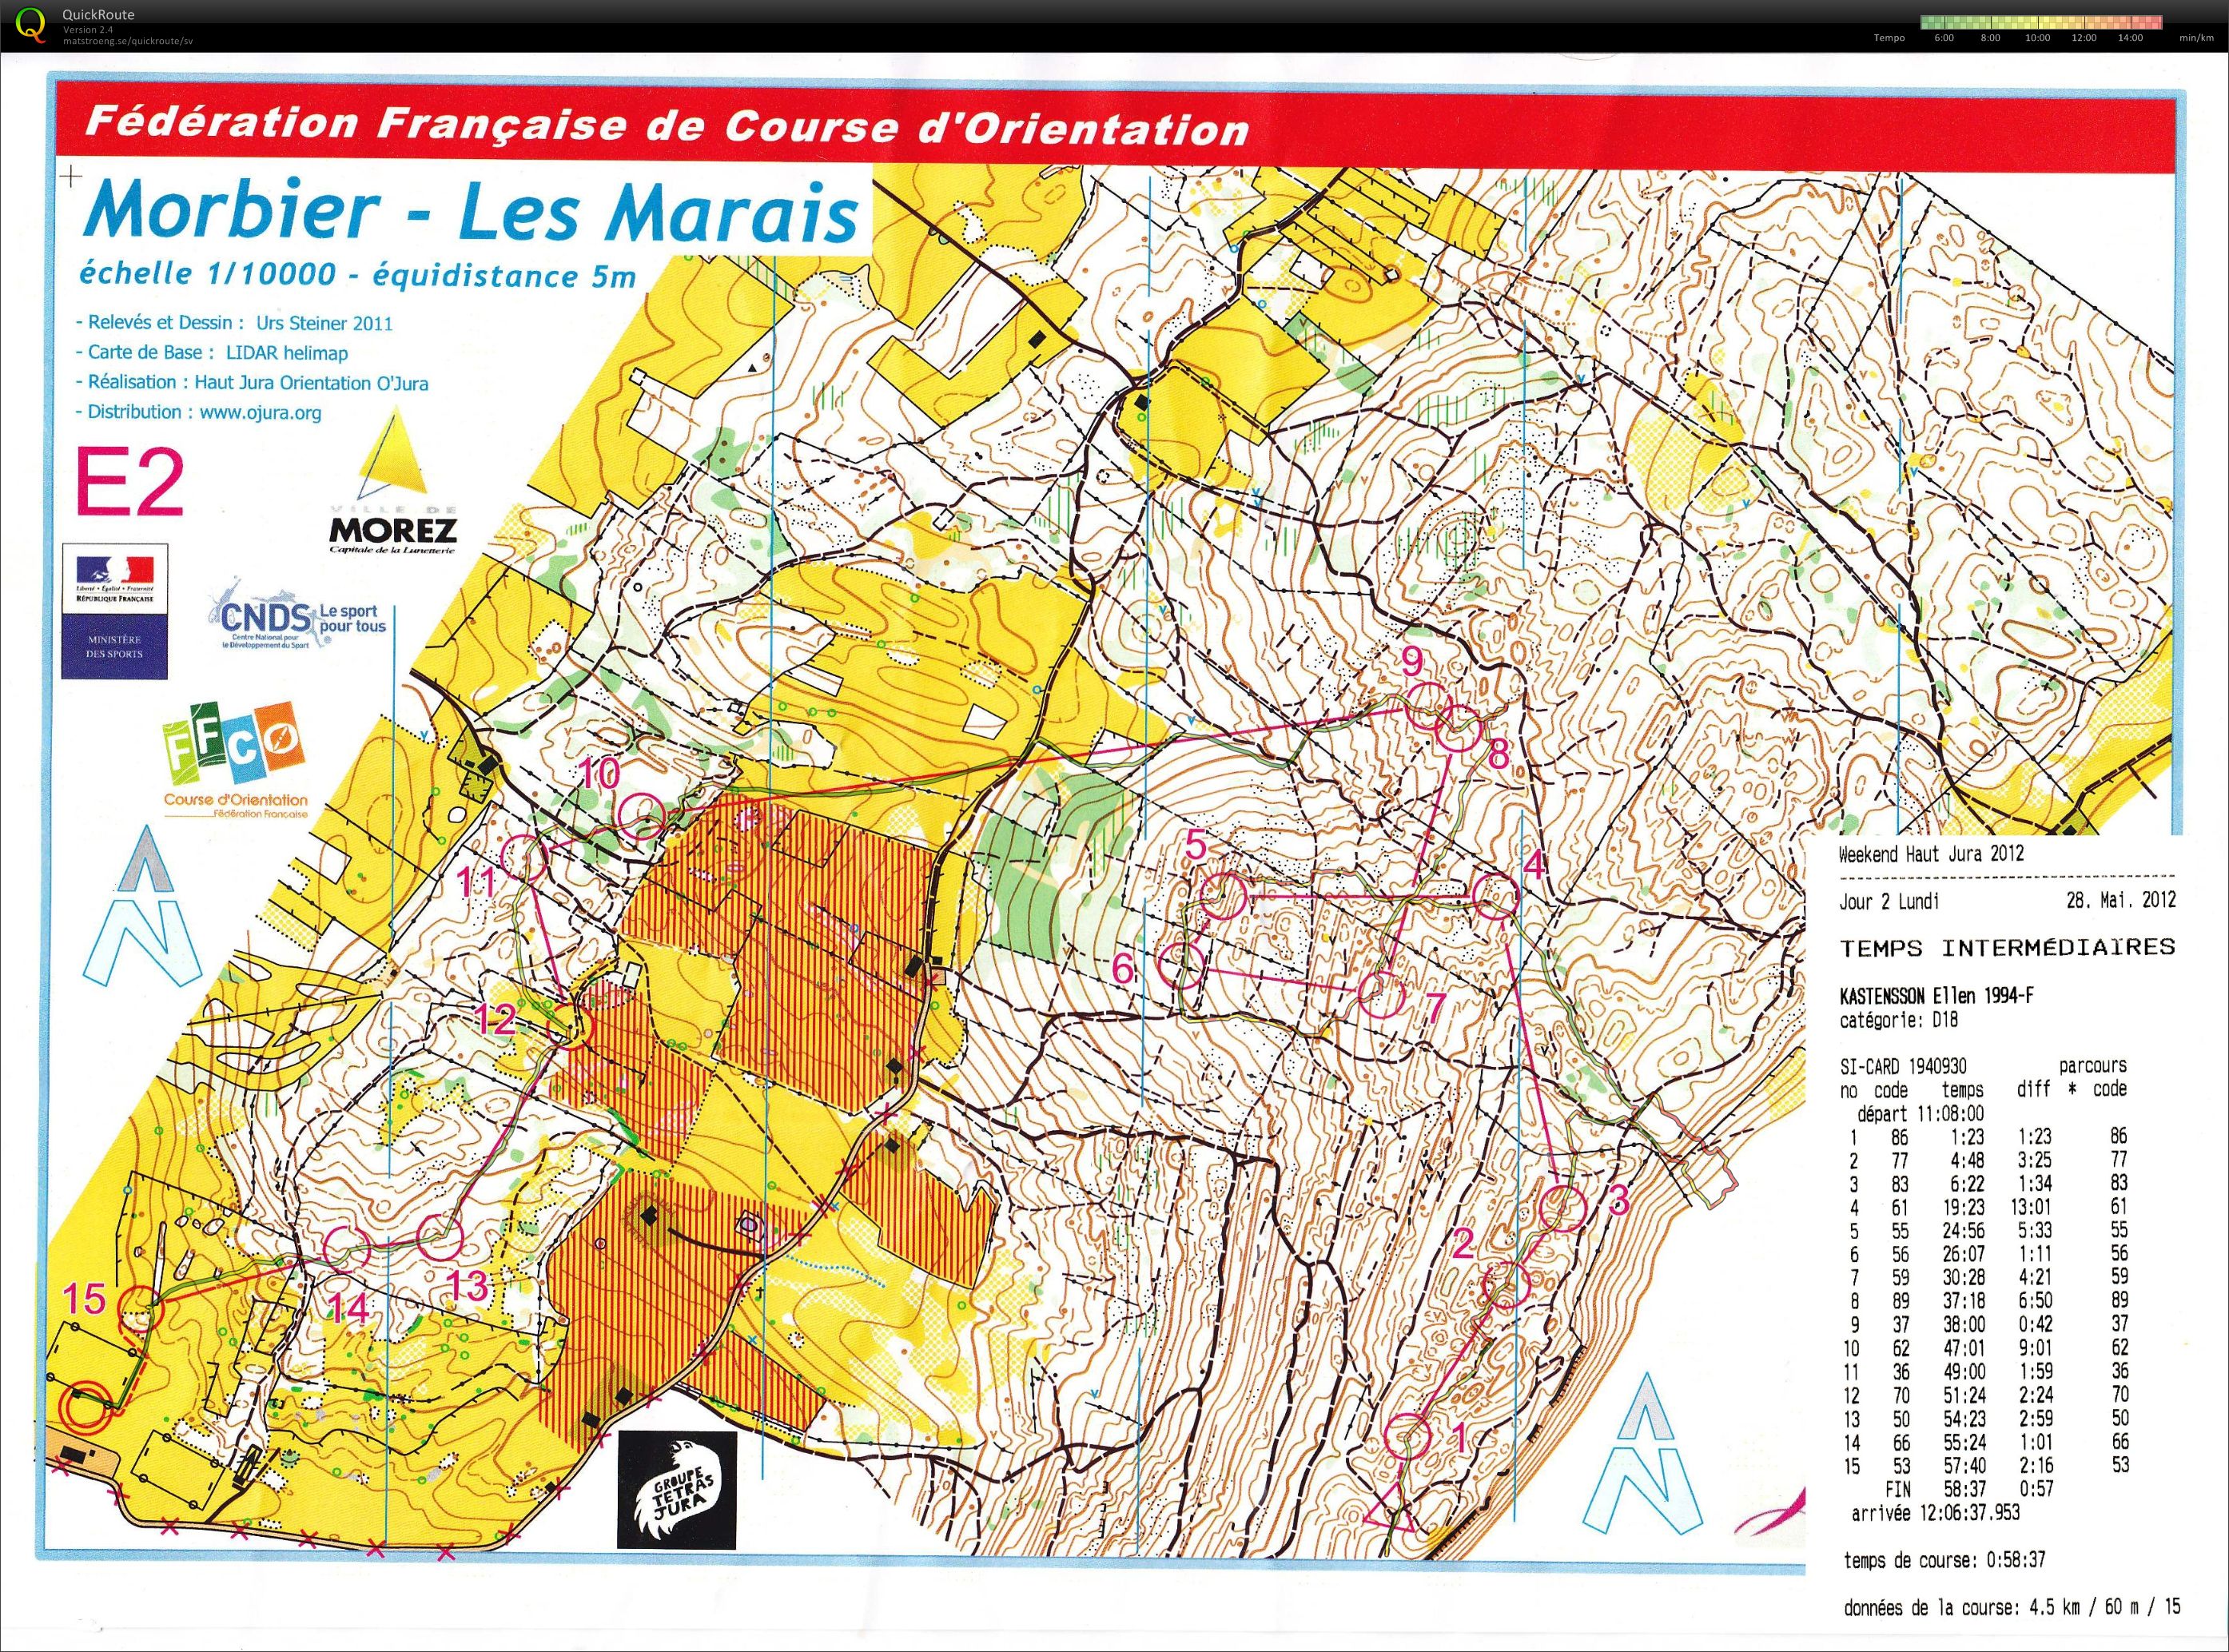Click the www.ojura.org distribution text
The image size is (2229, 1652).
tap(261, 412)
